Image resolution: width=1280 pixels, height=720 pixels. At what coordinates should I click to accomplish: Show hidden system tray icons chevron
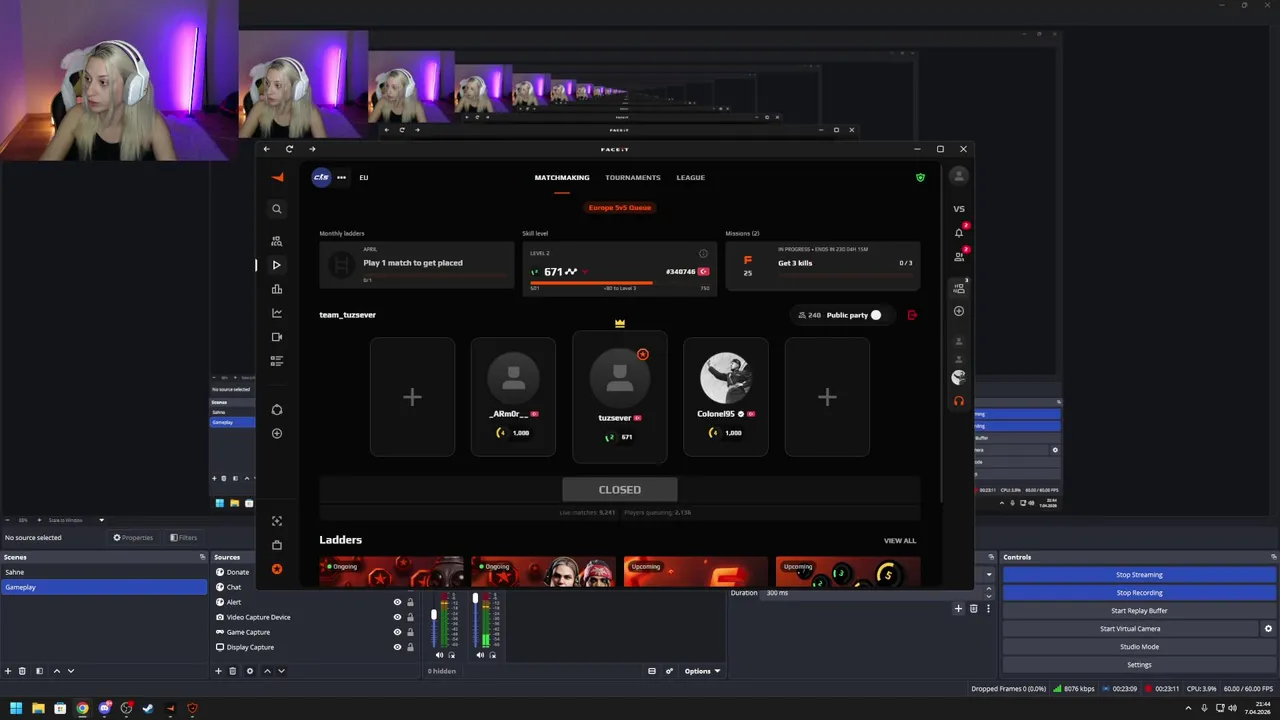click(1189, 708)
